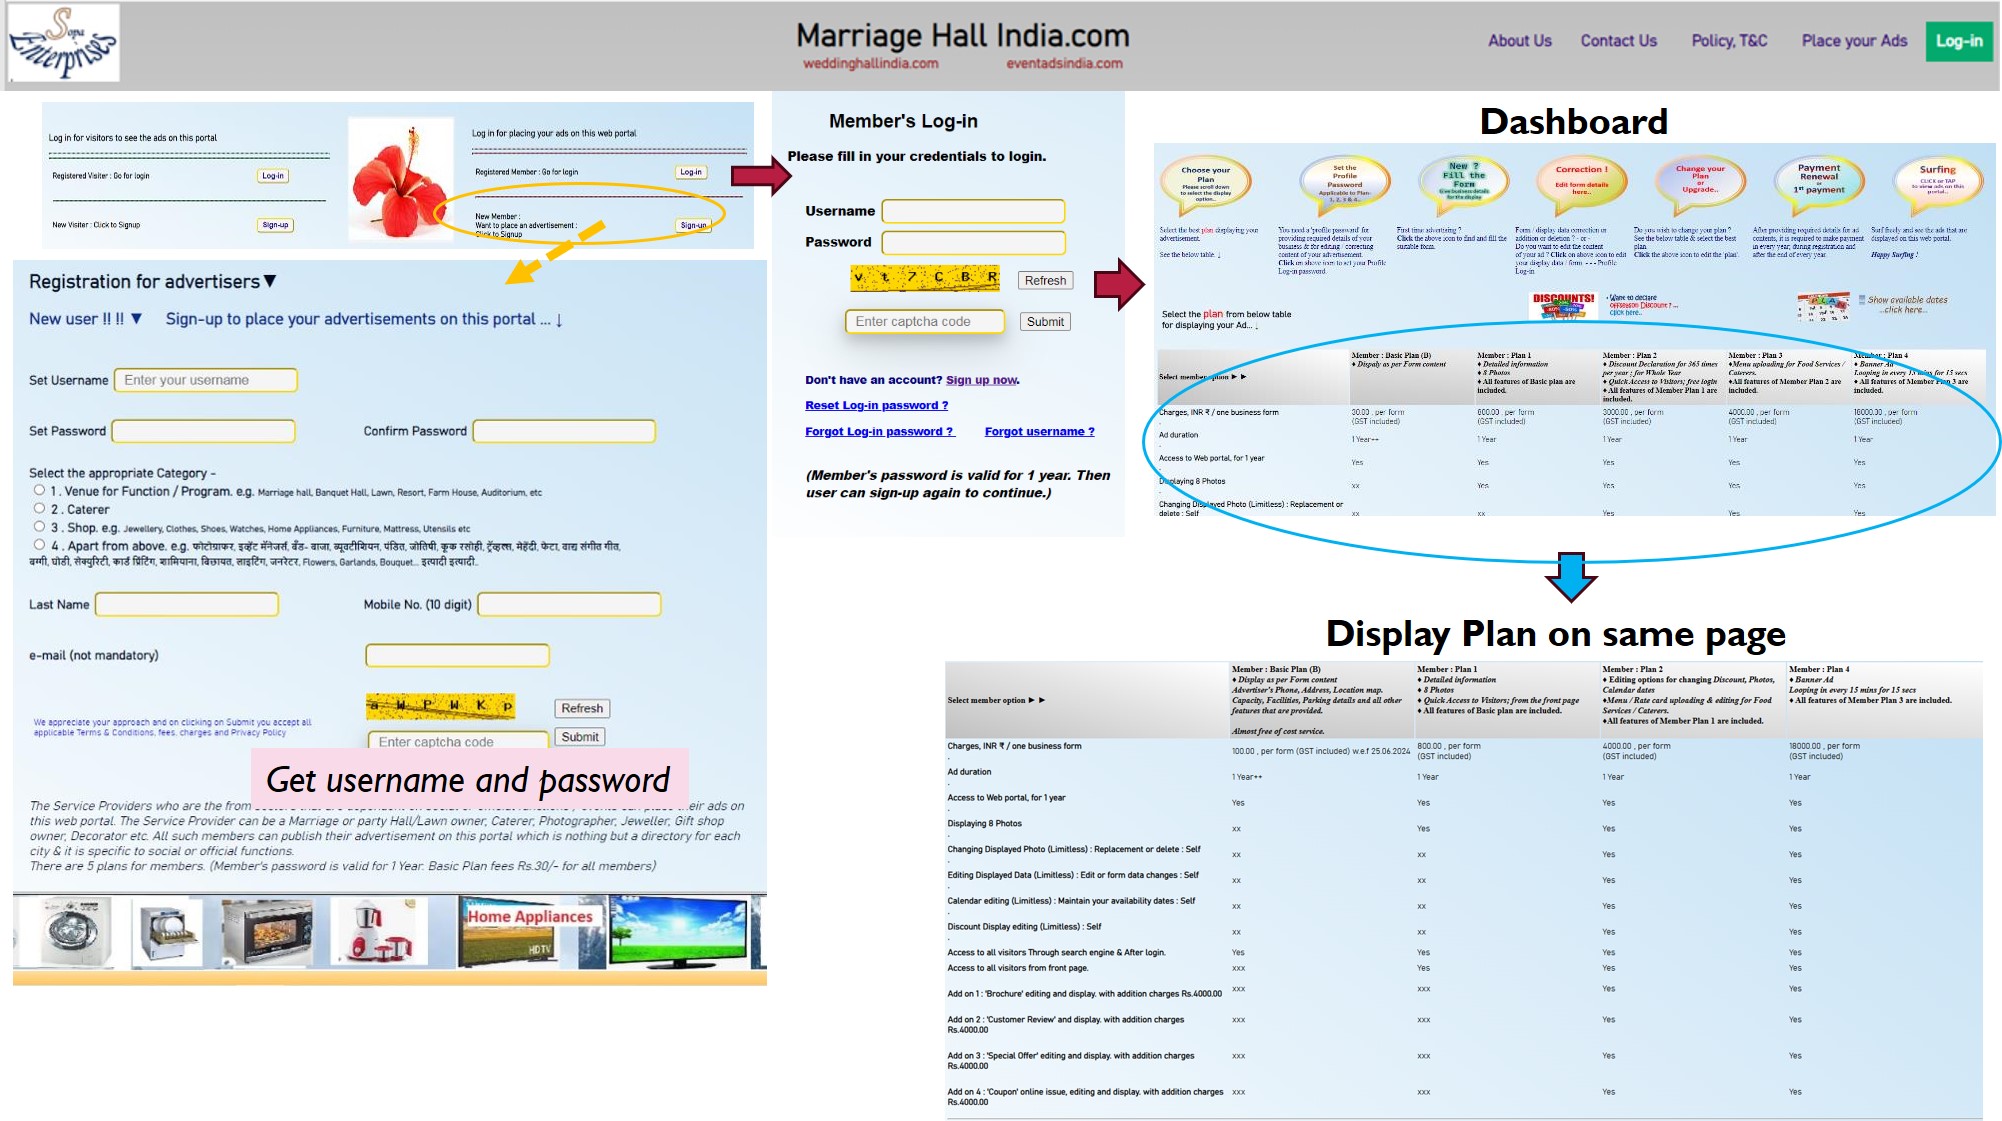Viewport: 2002px width, 1121px height.
Task: Expand the New user !! !! arrow
Action: tap(137, 319)
